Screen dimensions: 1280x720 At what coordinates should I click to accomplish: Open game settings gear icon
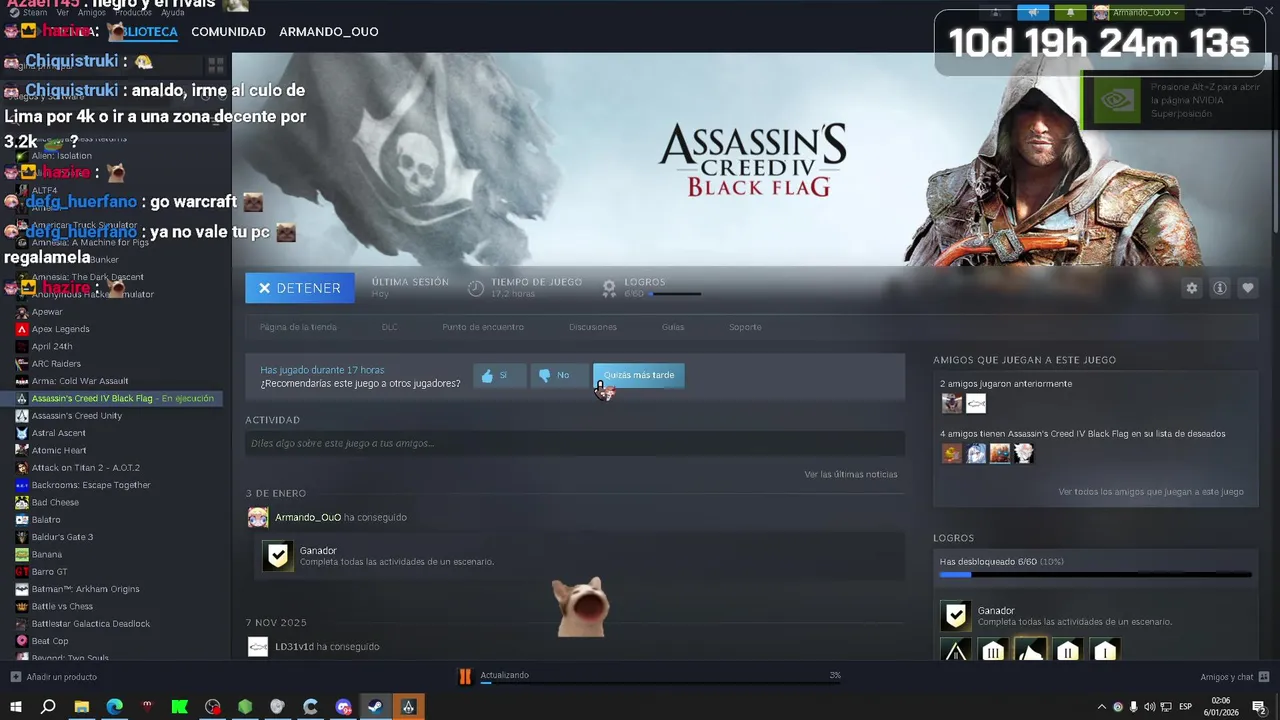(1191, 288)
